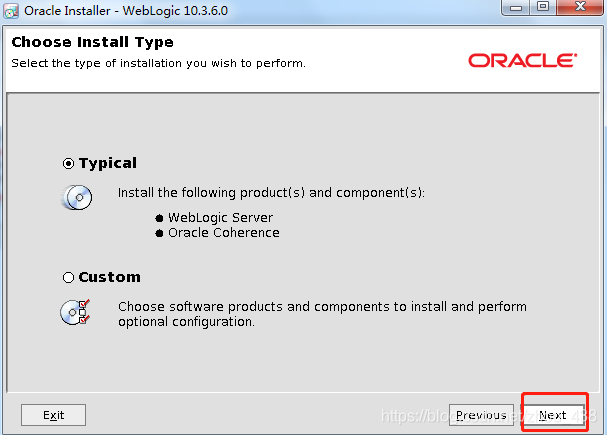Select the Typical install radio button

68,164
